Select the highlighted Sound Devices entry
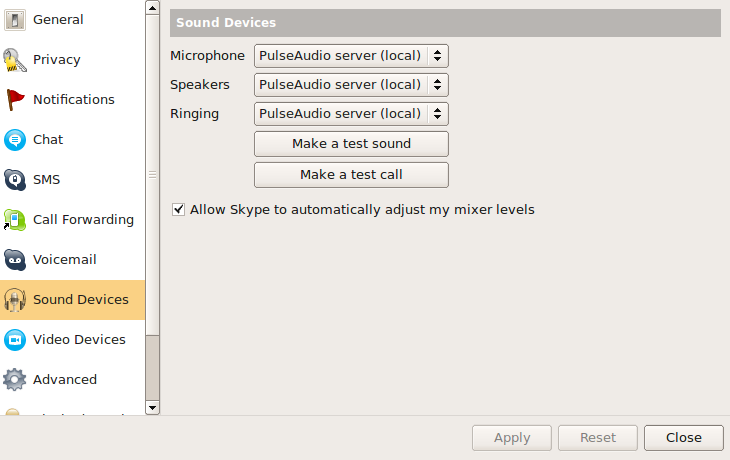The width and height of the screenshot is (730, 460). (73, 300)
